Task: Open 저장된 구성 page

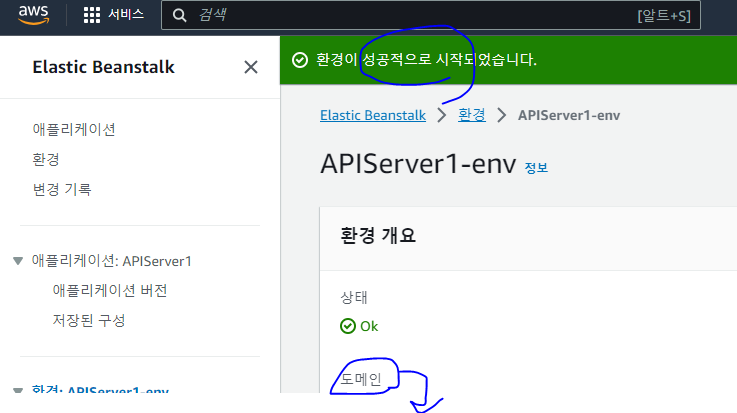Action: coord(89,320)
